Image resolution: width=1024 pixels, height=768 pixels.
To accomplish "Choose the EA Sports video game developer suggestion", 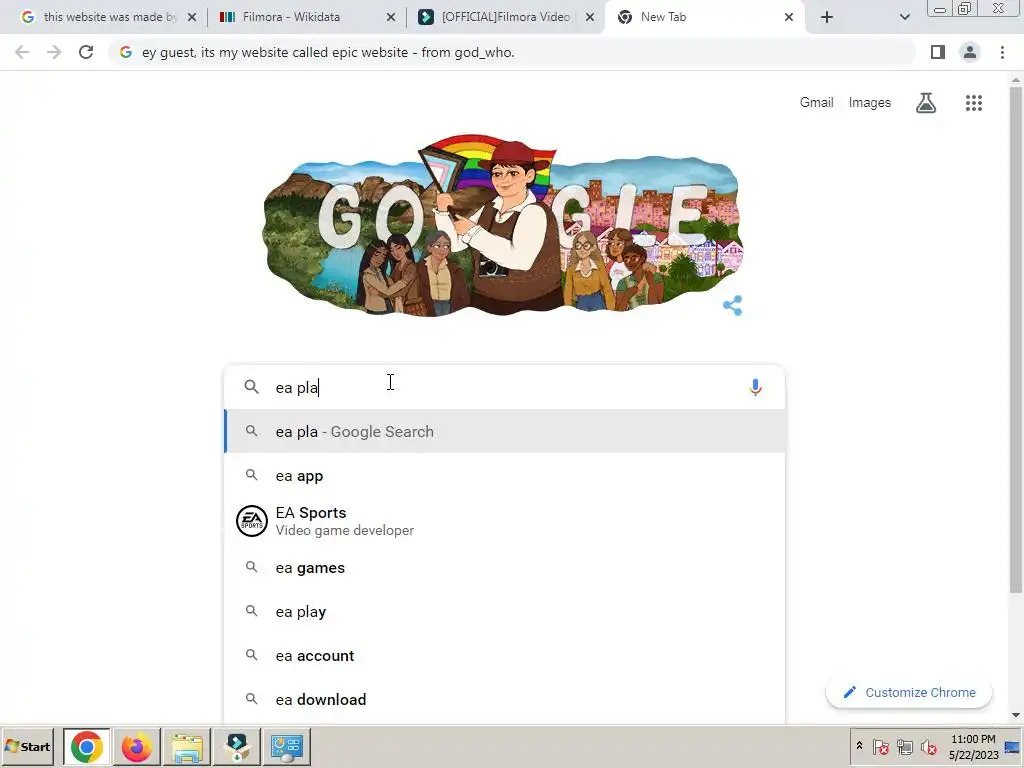I will [505, 521].
